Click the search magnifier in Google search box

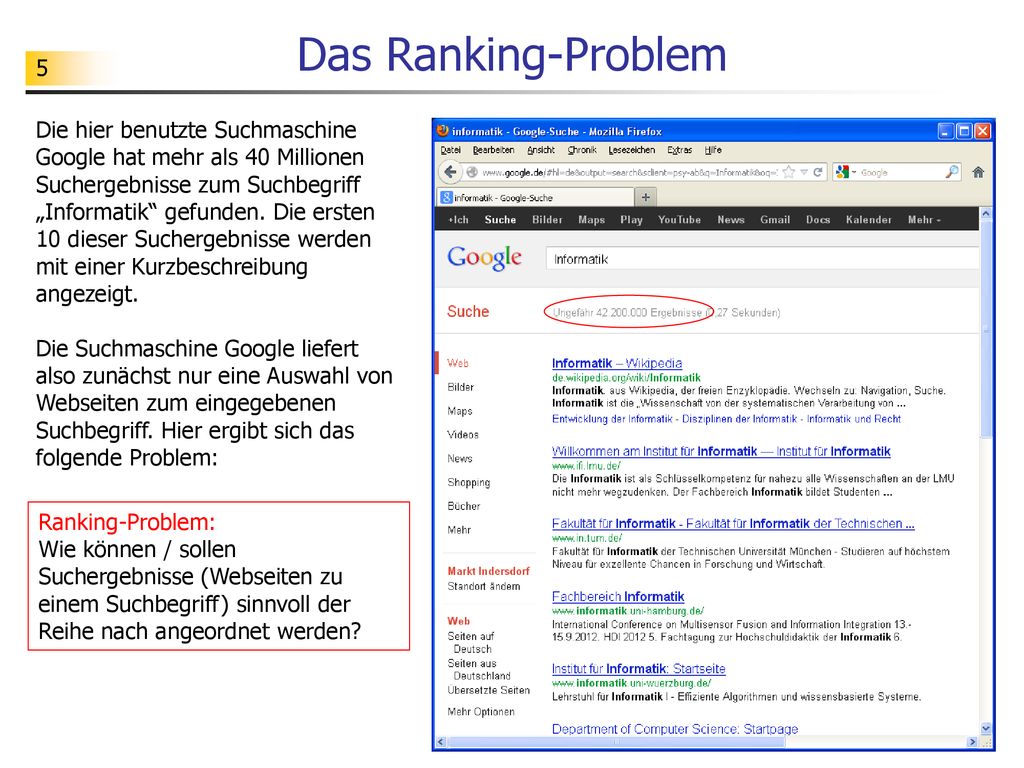tap(952, 172)
